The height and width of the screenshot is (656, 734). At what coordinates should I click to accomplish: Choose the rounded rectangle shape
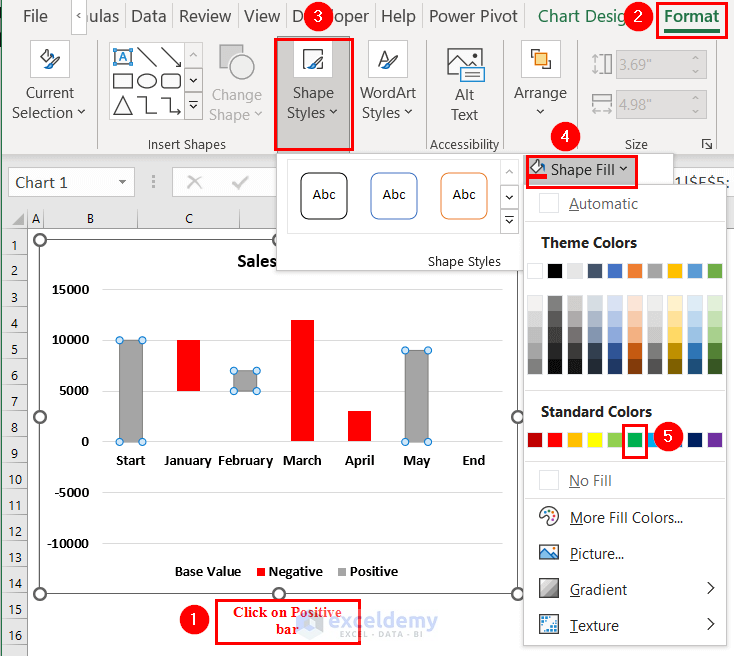(171, 81)
